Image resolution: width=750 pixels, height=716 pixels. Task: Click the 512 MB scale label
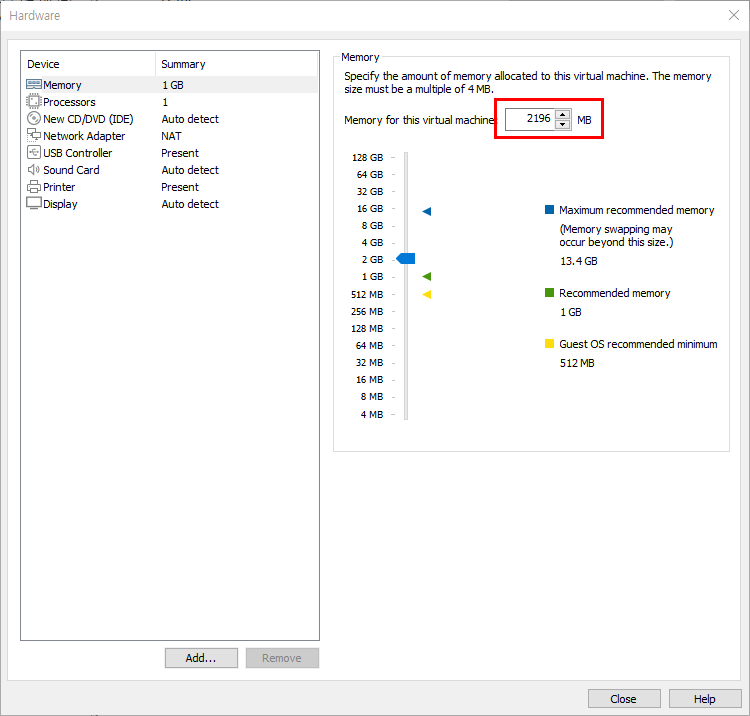point(367,294)
